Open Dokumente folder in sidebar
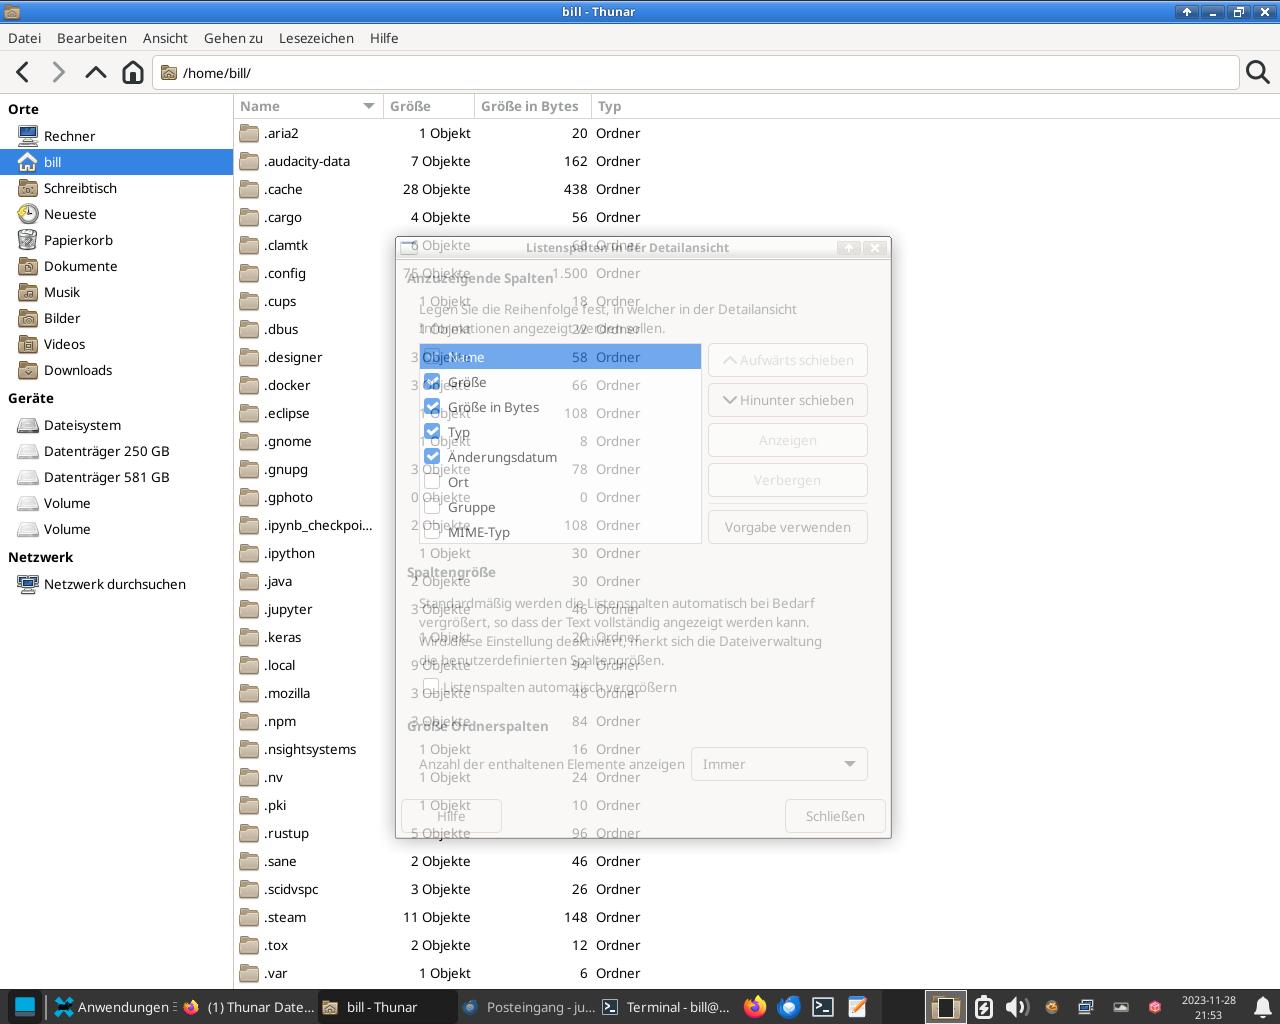The width and height of the screenshot is (1280, 1024). pyautogui.click(x=116, y=266)
